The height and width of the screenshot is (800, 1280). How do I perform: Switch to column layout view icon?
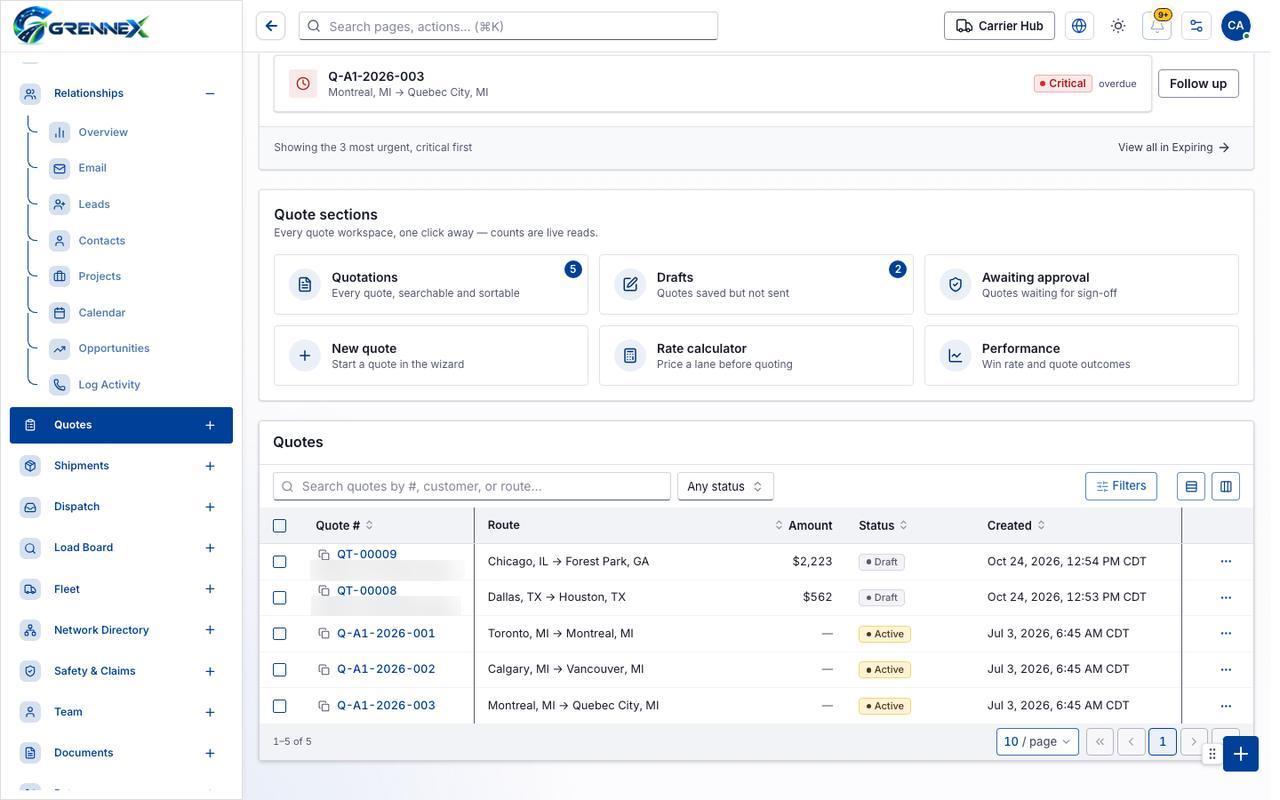click(1226, 487)
